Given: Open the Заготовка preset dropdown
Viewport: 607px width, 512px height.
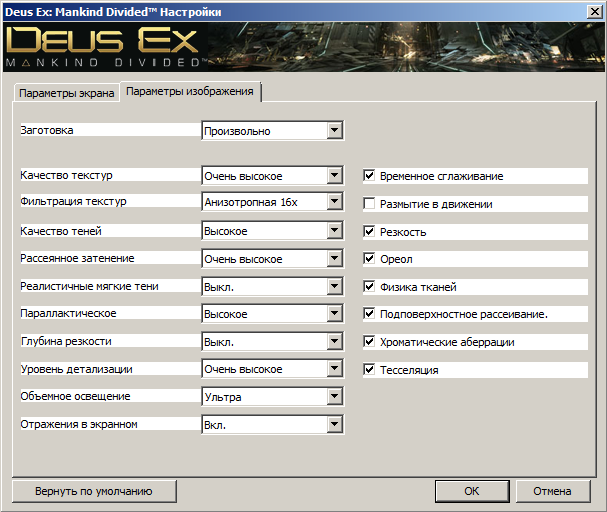Looking at the screenshot, I should click(x=273, y=131).
